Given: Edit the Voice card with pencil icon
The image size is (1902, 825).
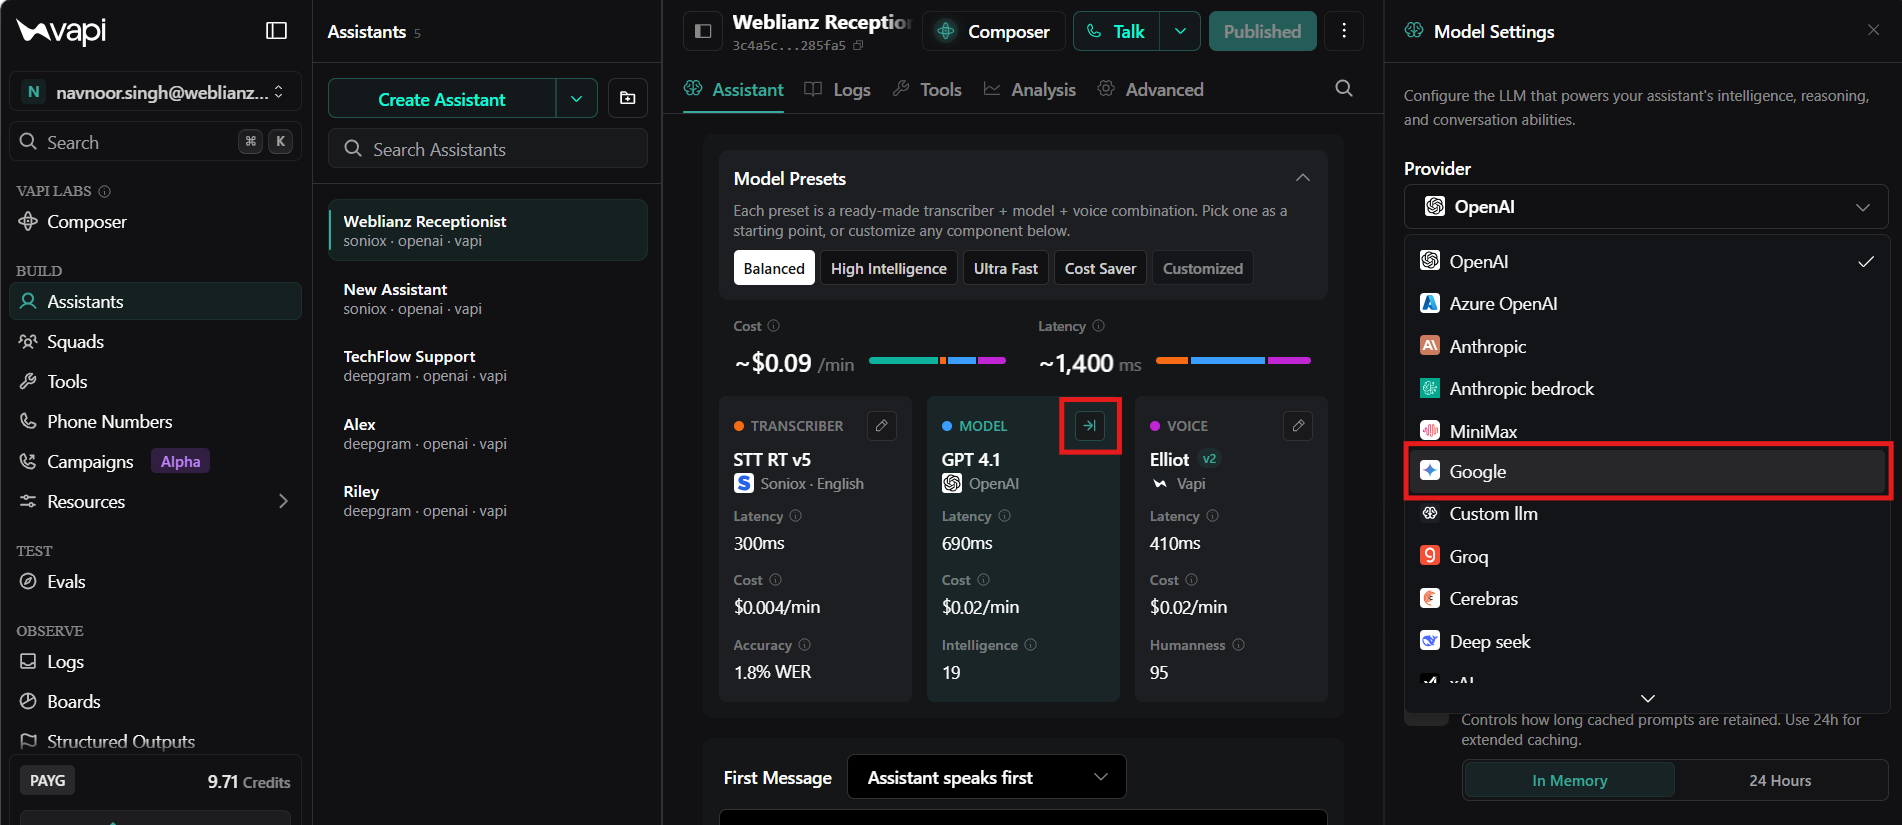Looking at the screenshot, I should tap(1298, 426).
